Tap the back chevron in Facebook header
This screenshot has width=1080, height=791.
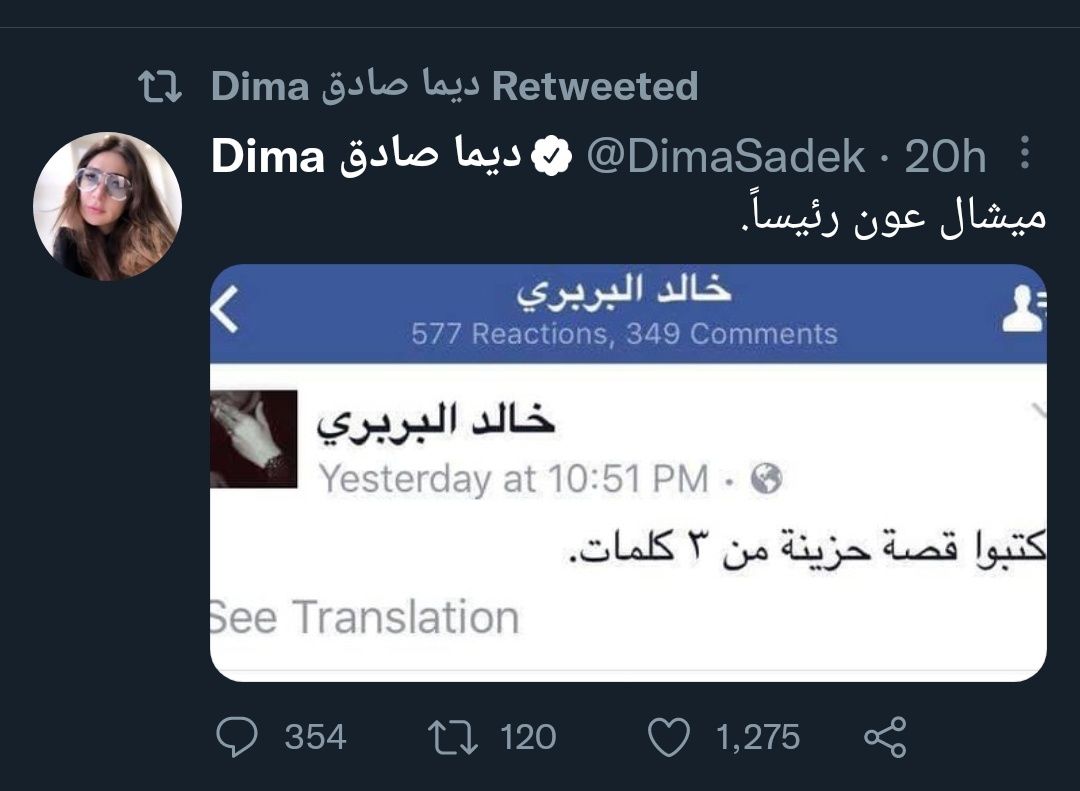click(225, 309)
